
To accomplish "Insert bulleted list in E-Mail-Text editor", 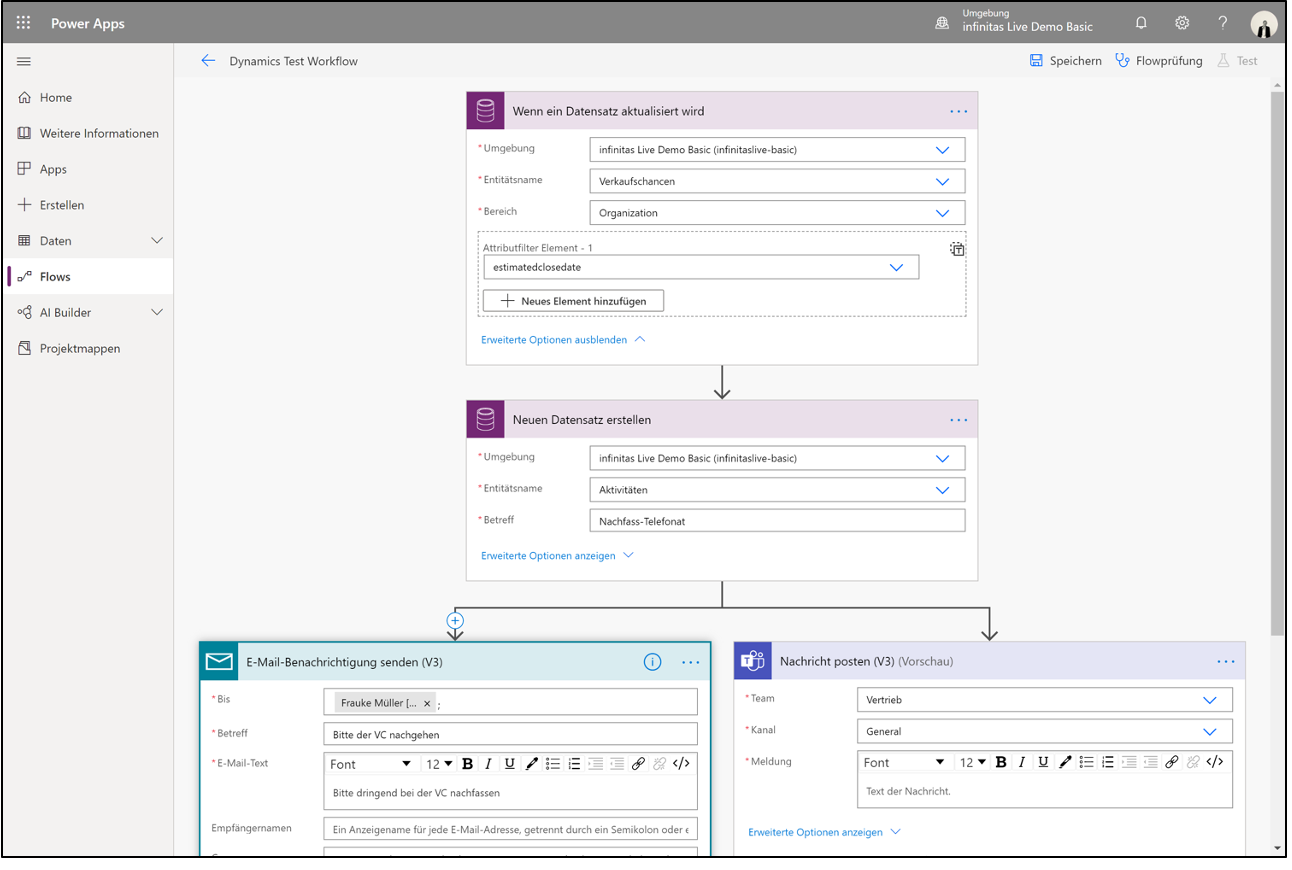I will (x=553, y=764).
